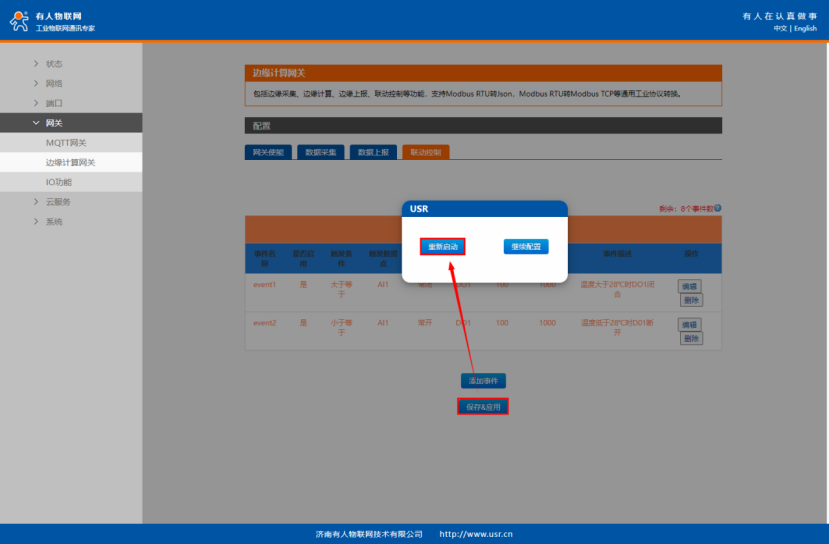829x544 pixels.
Task: Expand the 状态 sidebar section
Action: point(53,64)
